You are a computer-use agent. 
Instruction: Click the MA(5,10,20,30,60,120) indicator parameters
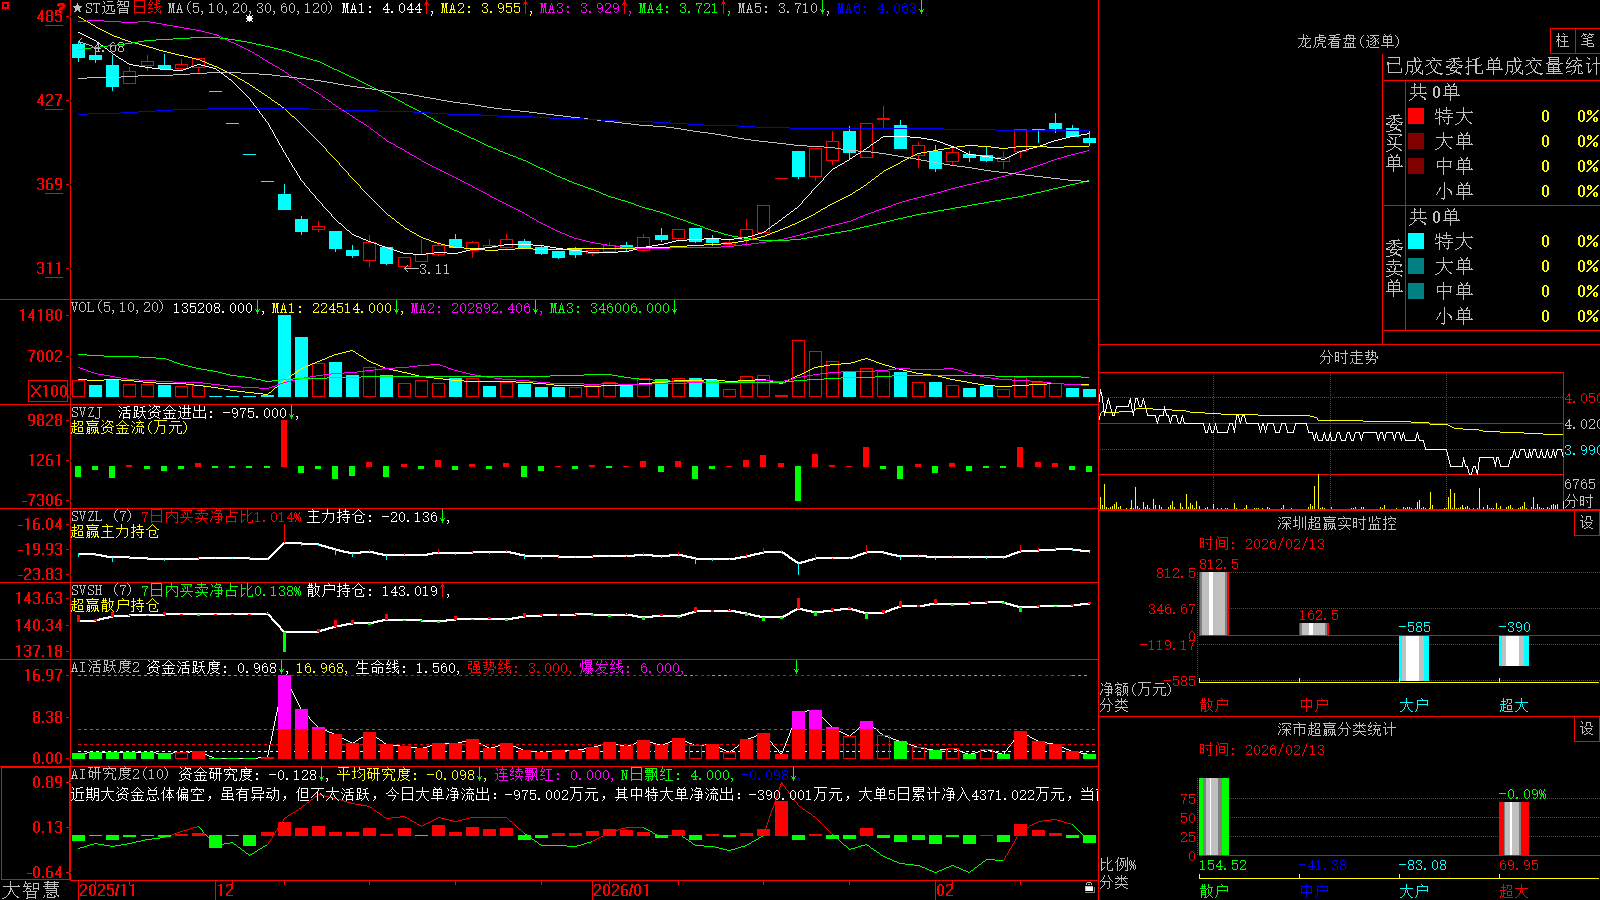[x=250, y=8]
